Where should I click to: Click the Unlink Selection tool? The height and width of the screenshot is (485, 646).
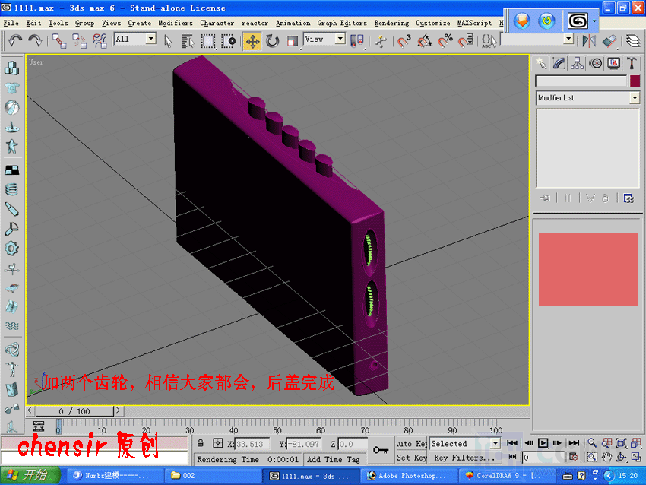pos(79,41)
